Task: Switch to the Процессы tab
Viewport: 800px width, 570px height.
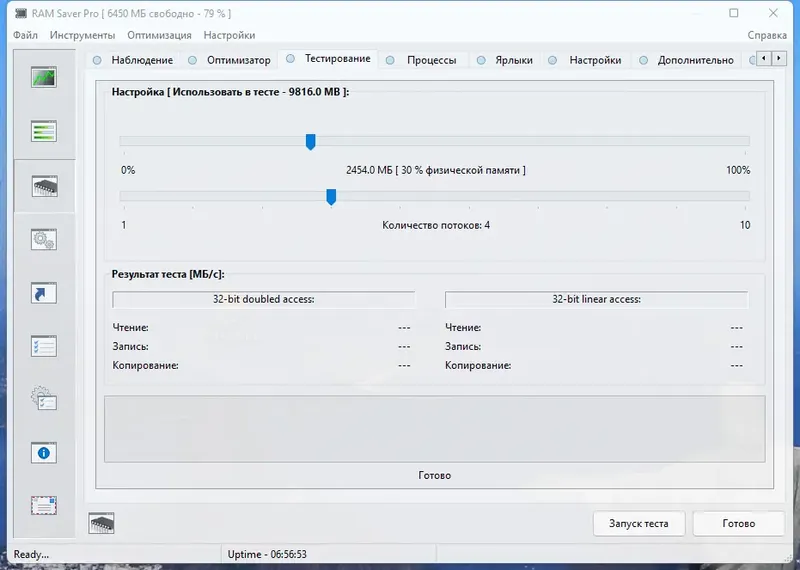Action: point(423,60)
